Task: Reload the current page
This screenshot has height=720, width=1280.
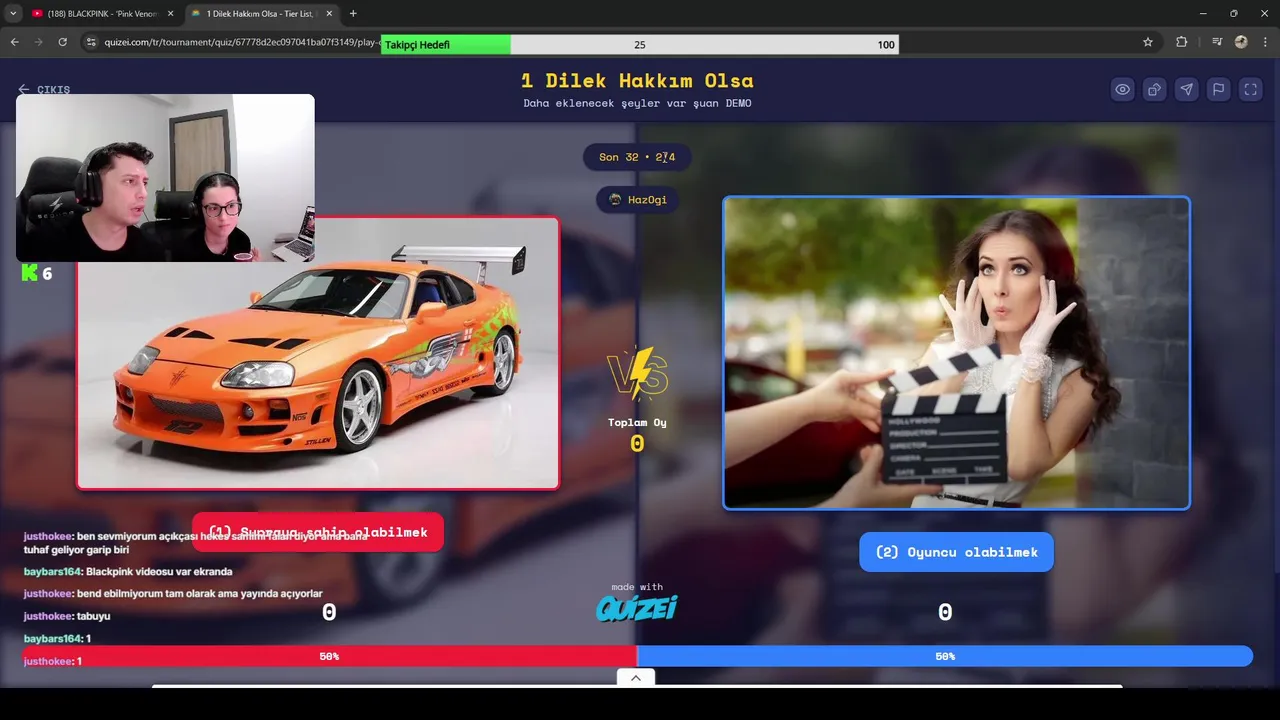Action: click(63, 43)
